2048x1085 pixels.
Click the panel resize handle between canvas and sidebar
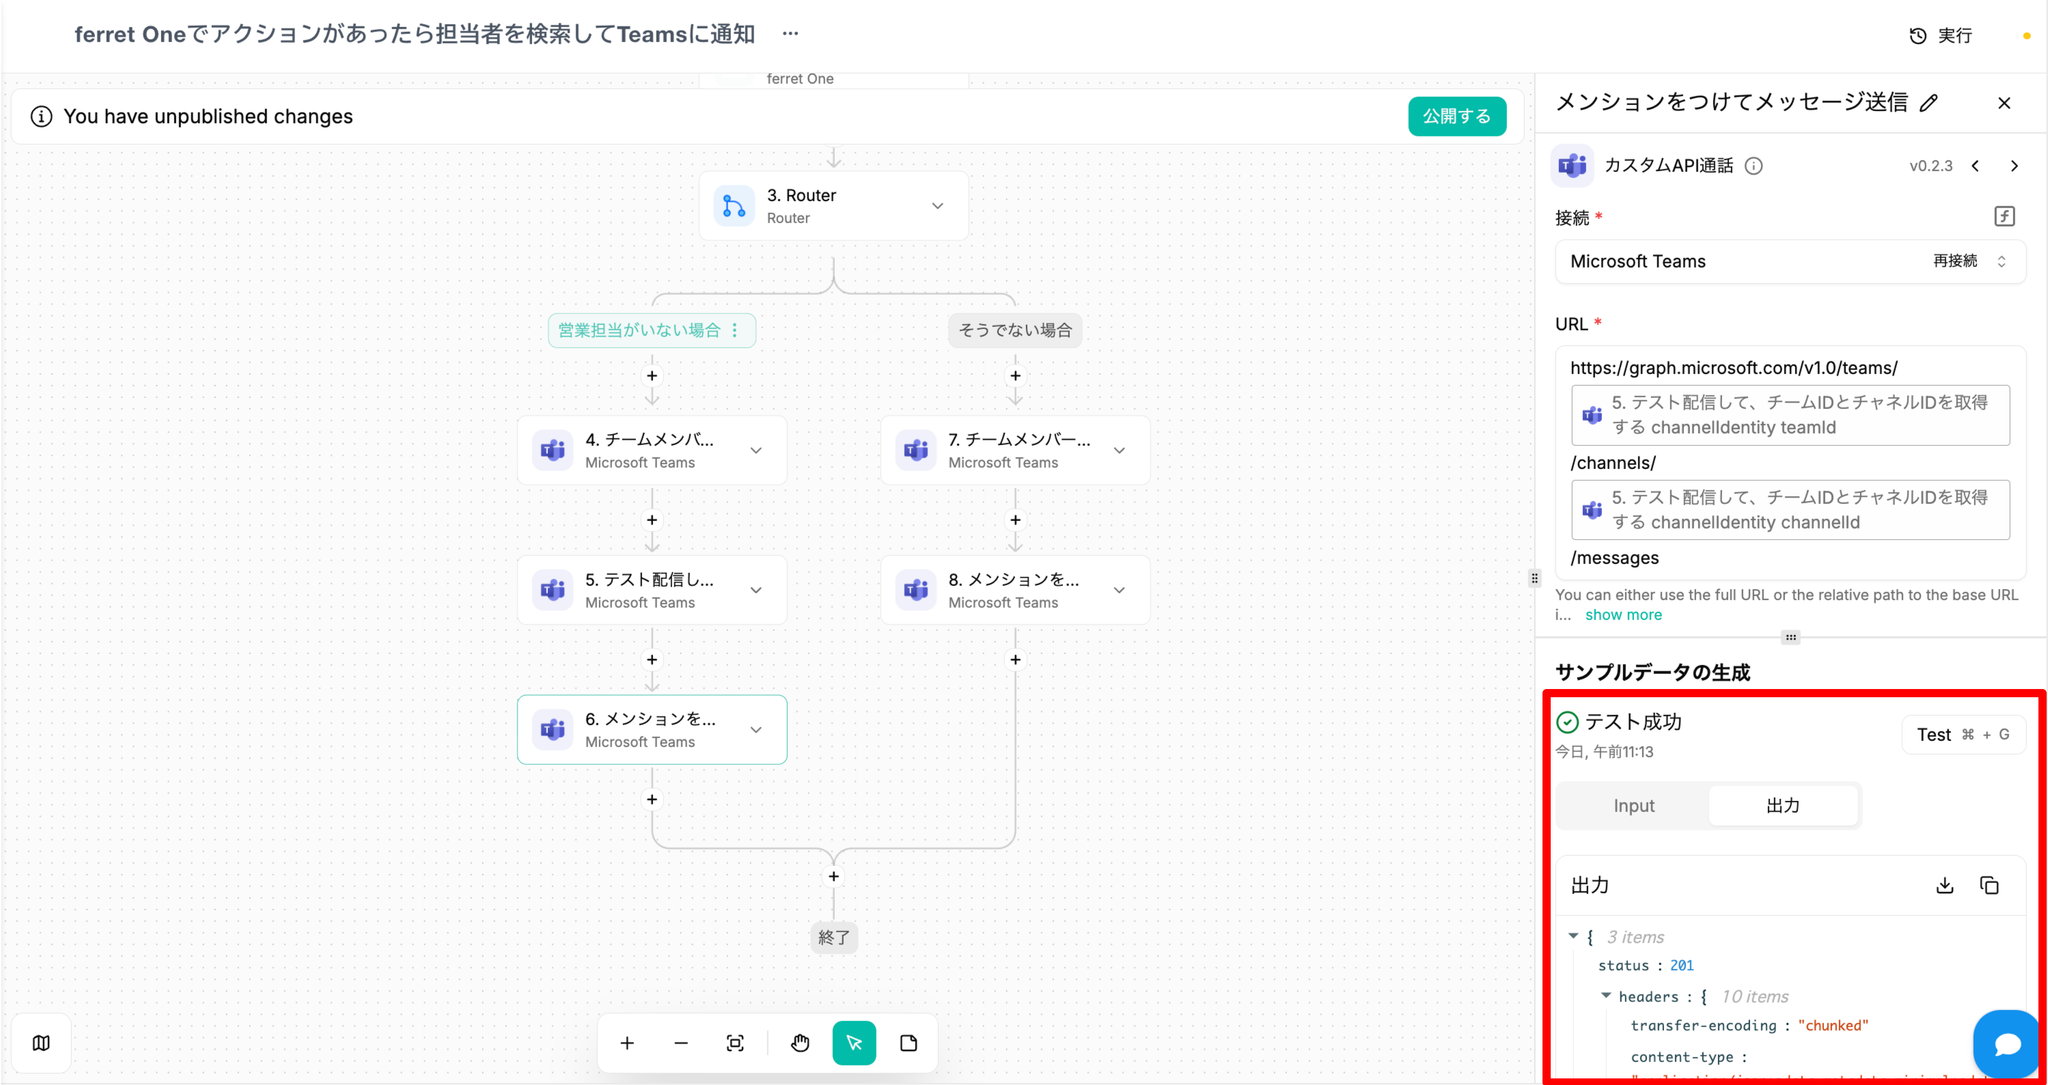click(1535, 578)
